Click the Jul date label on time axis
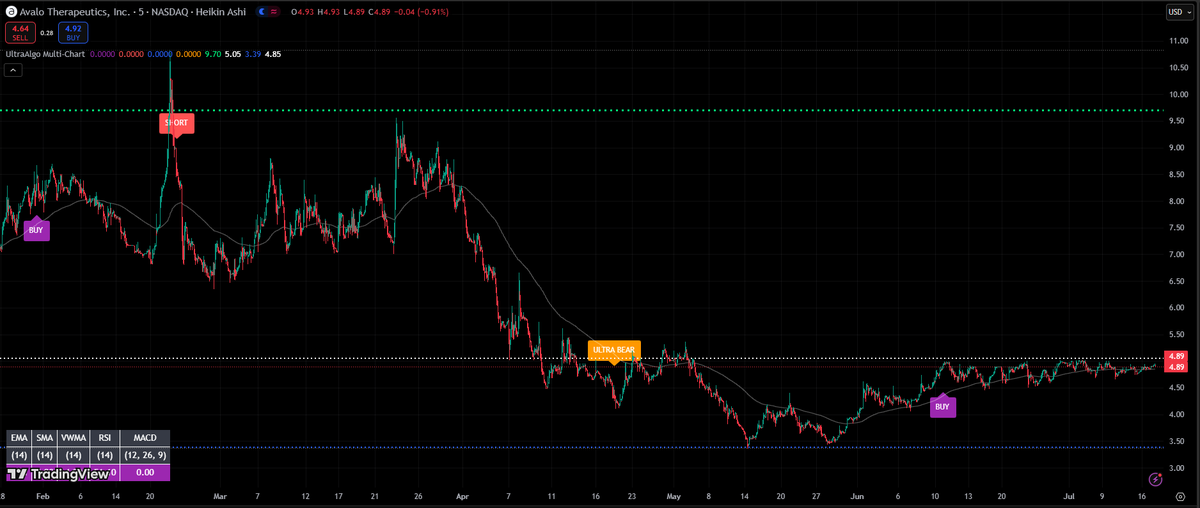The width and height of the screenshot is (1200, 508). (1069, 495)
